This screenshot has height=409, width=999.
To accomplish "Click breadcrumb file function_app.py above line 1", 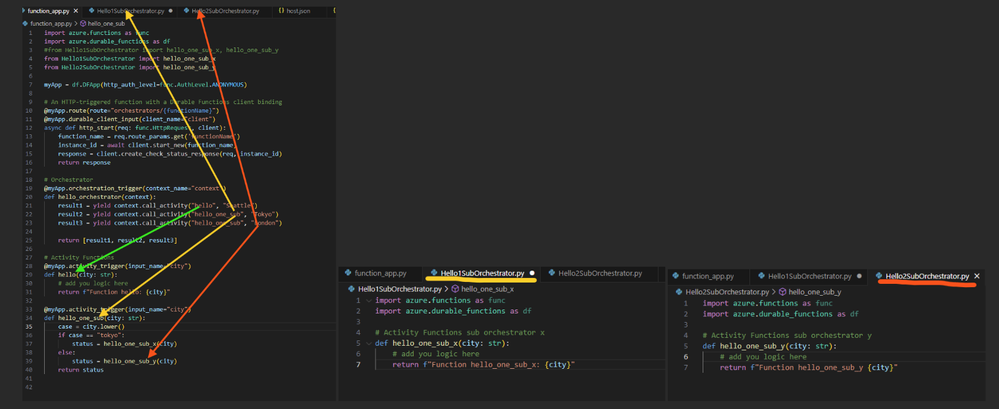I will [50, 23].
